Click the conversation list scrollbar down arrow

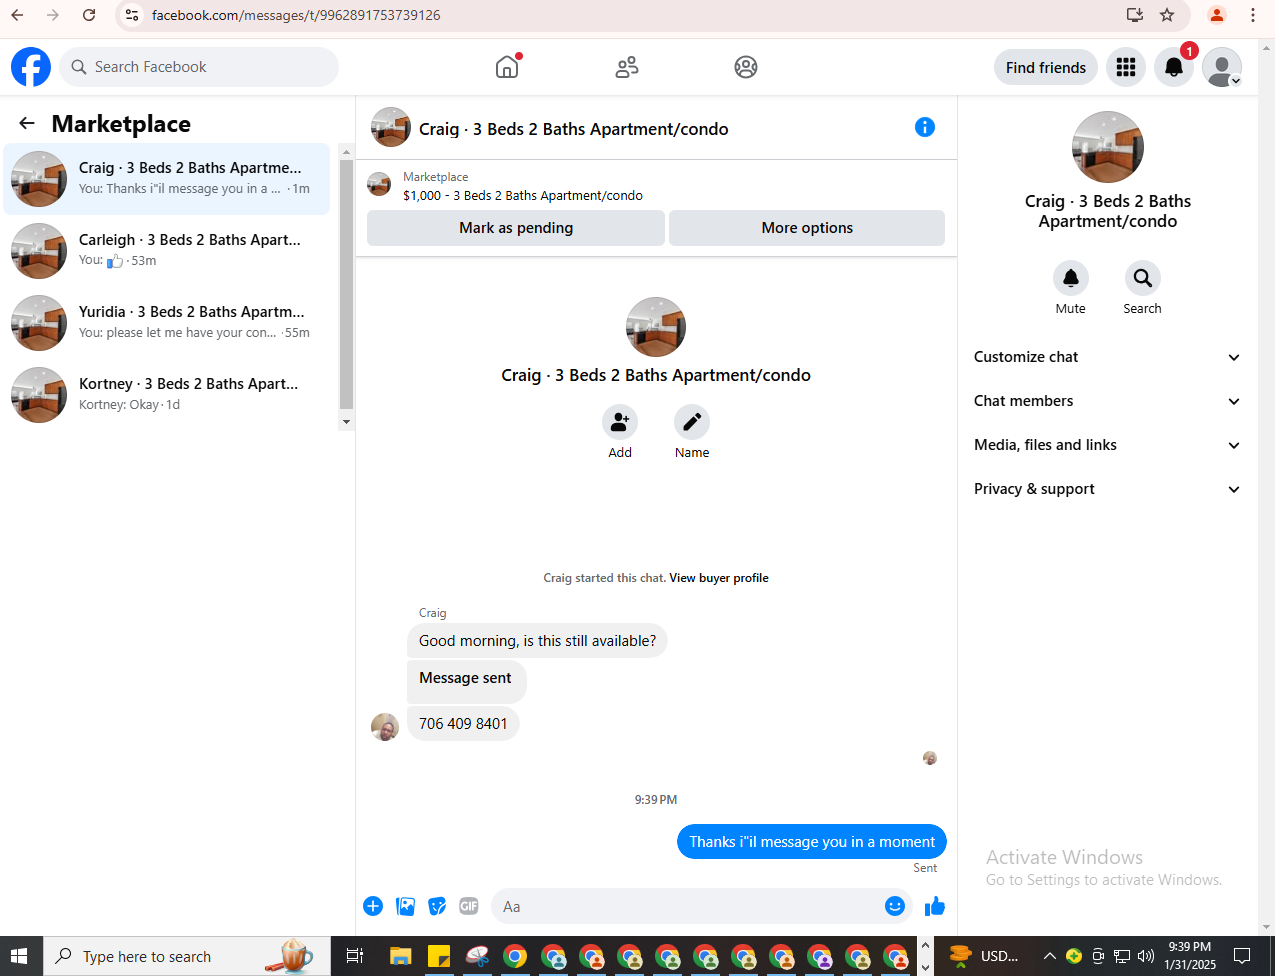point(347,422)
